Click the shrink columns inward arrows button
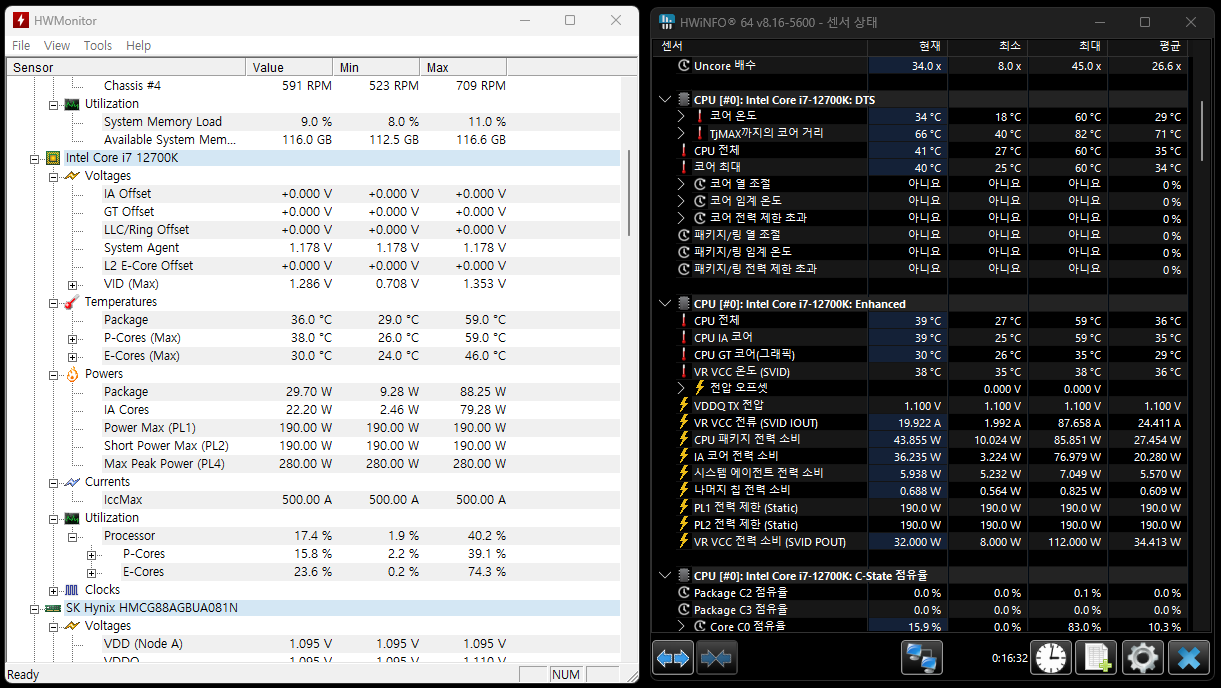This screenshot has width=1221, height=688. [718, 658]
